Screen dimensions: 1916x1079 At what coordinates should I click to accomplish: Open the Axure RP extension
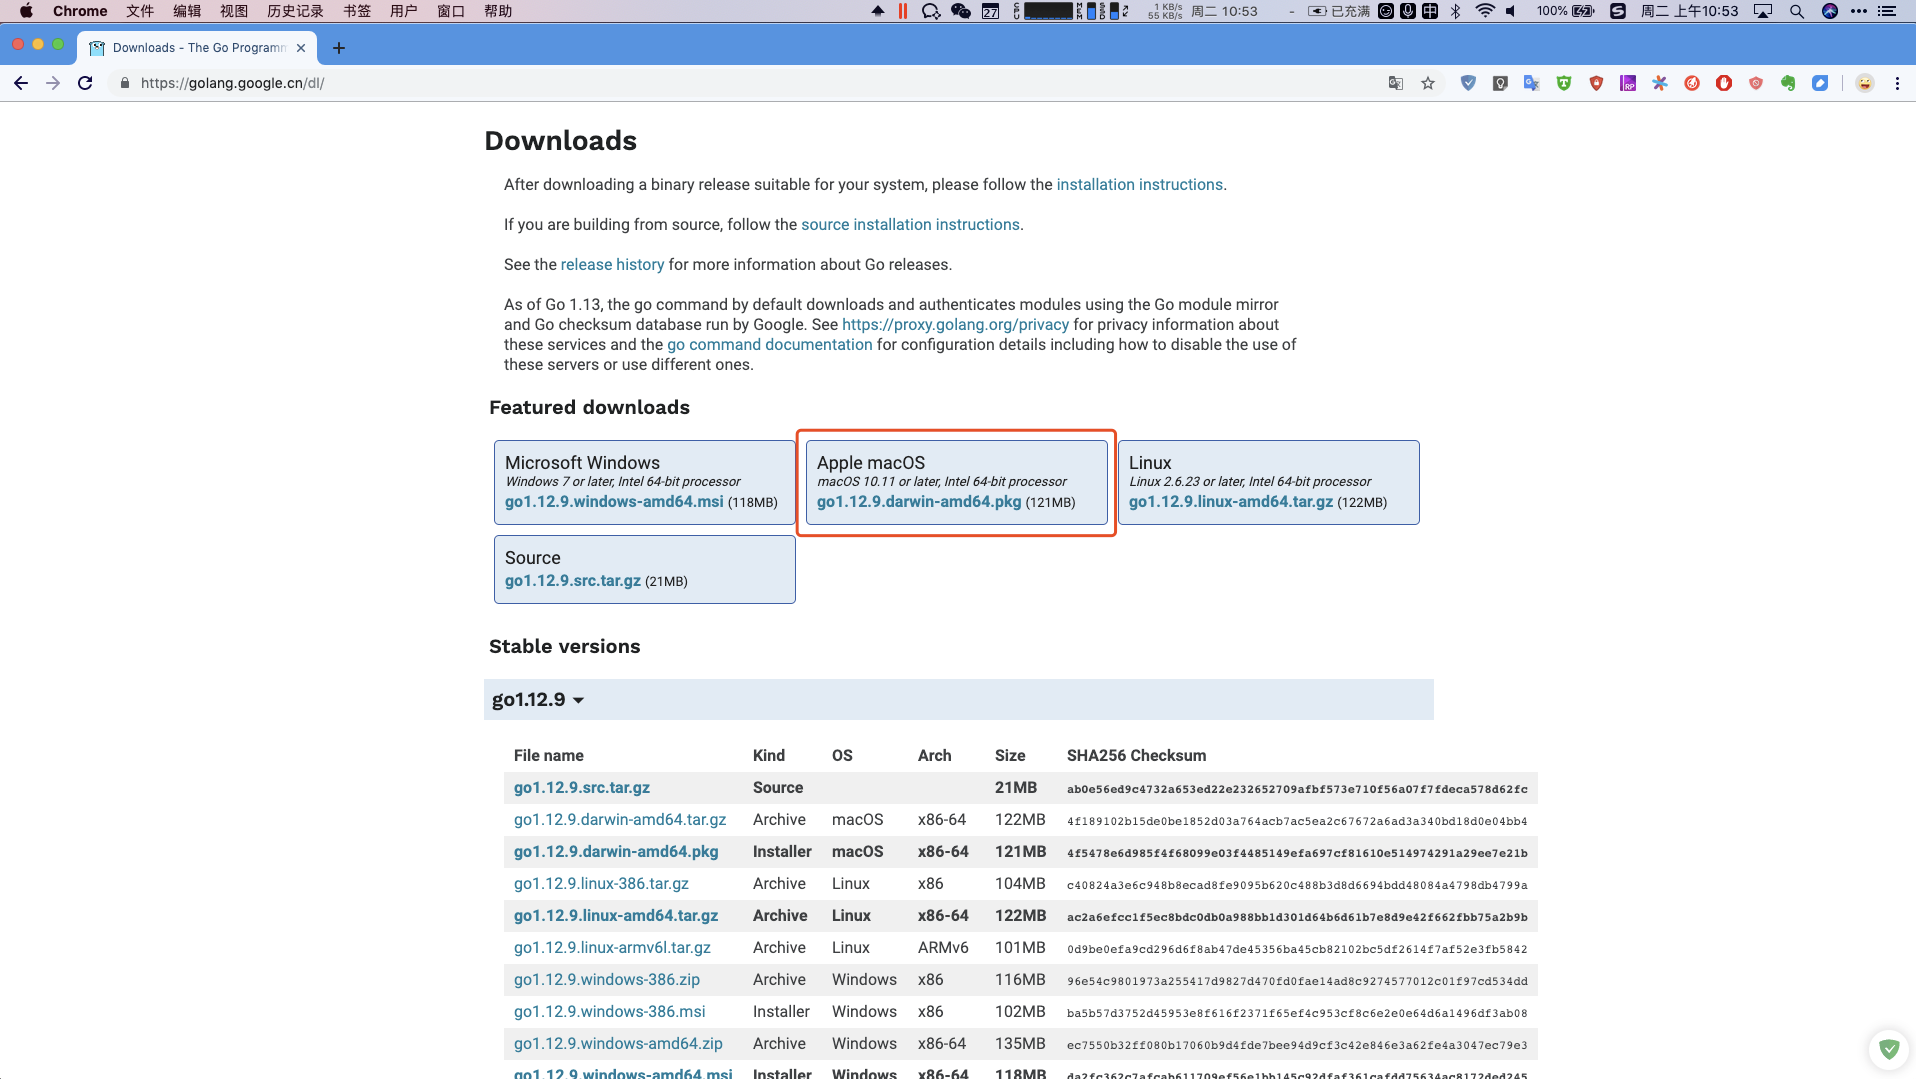click(1628, 83)
